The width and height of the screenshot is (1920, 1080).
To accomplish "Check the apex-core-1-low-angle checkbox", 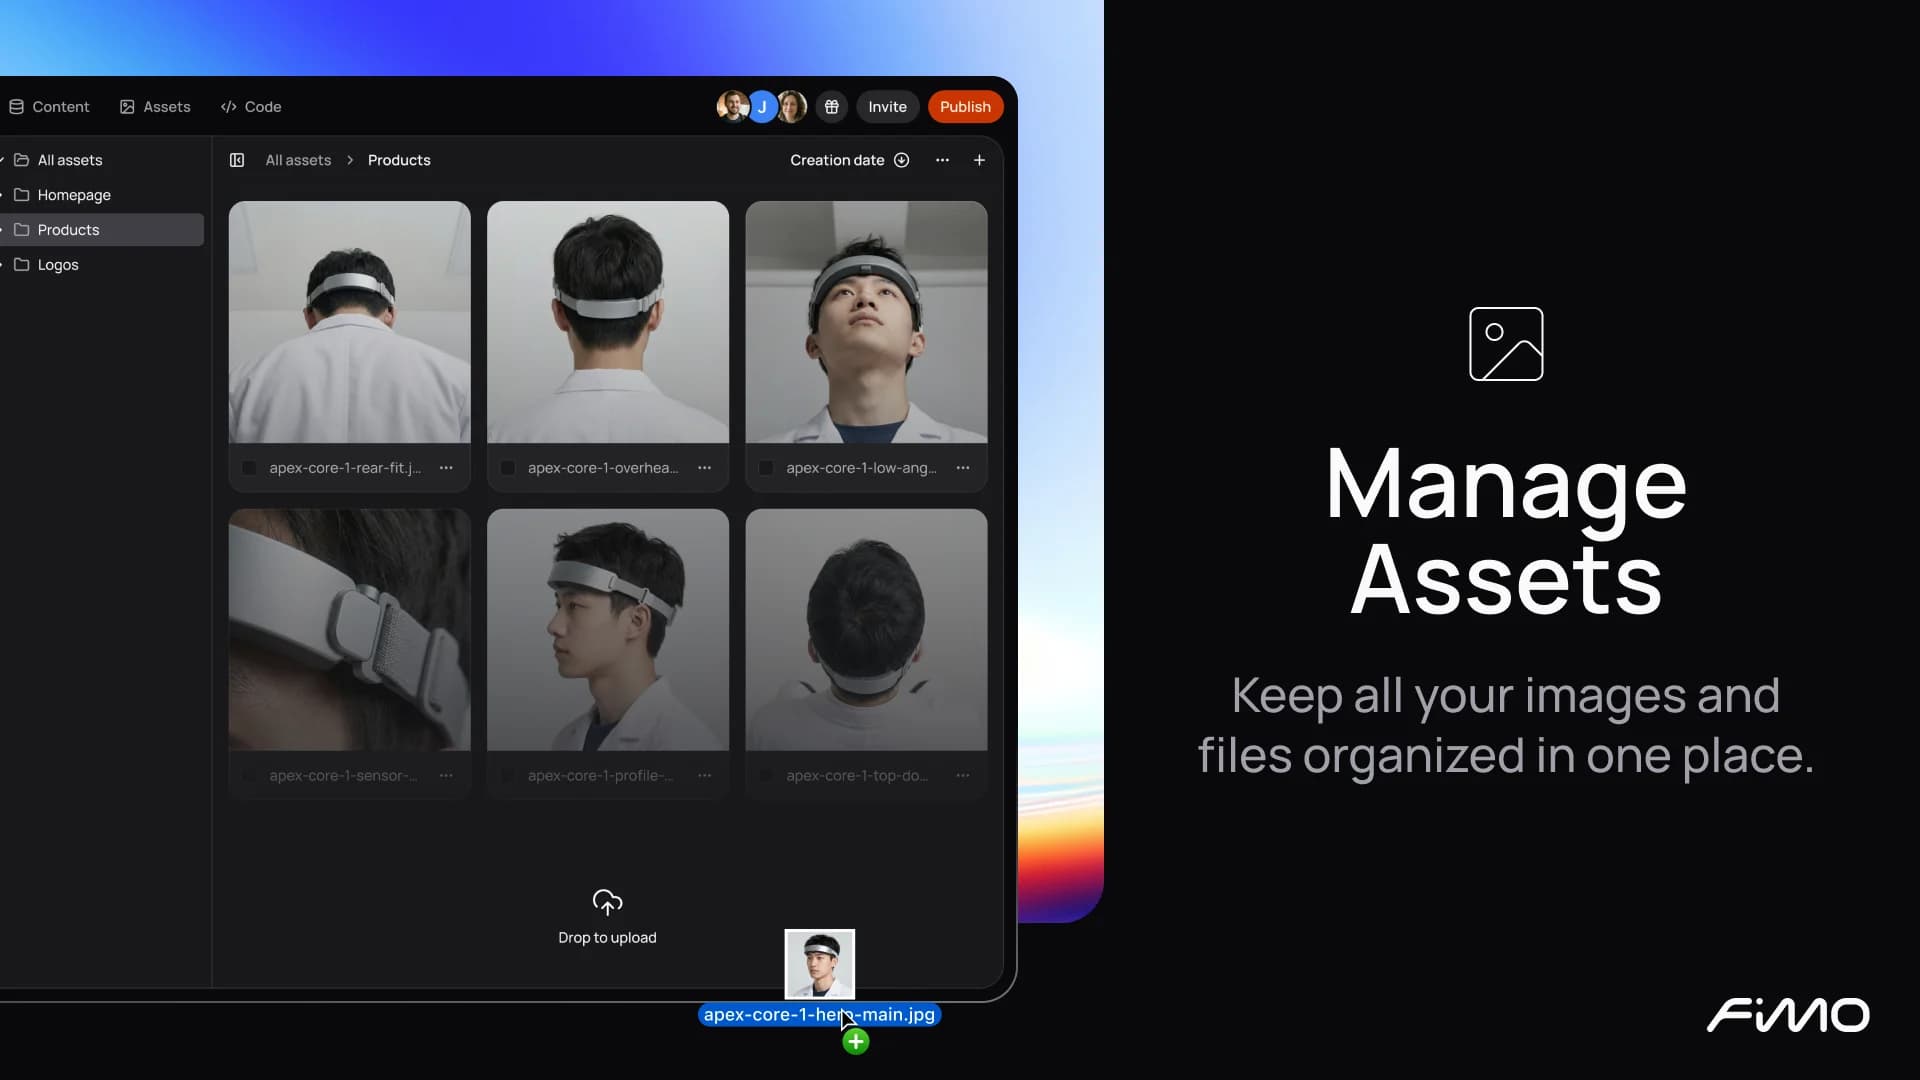I will [x=766, y=468].
